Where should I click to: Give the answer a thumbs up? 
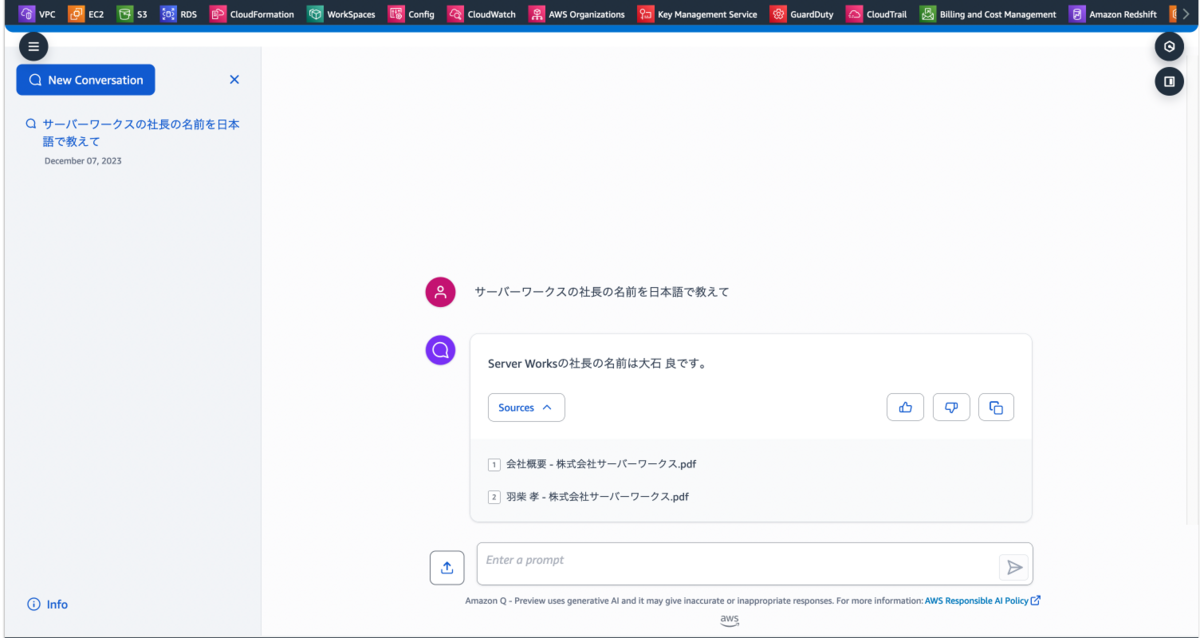(x=905, y=407)
